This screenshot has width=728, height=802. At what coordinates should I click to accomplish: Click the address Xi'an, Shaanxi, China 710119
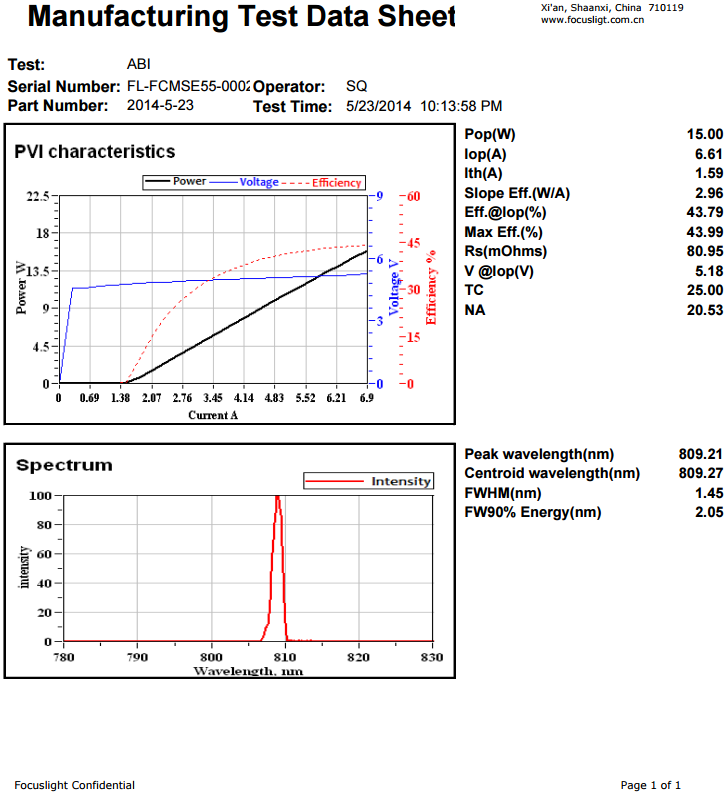click(612, 8)
